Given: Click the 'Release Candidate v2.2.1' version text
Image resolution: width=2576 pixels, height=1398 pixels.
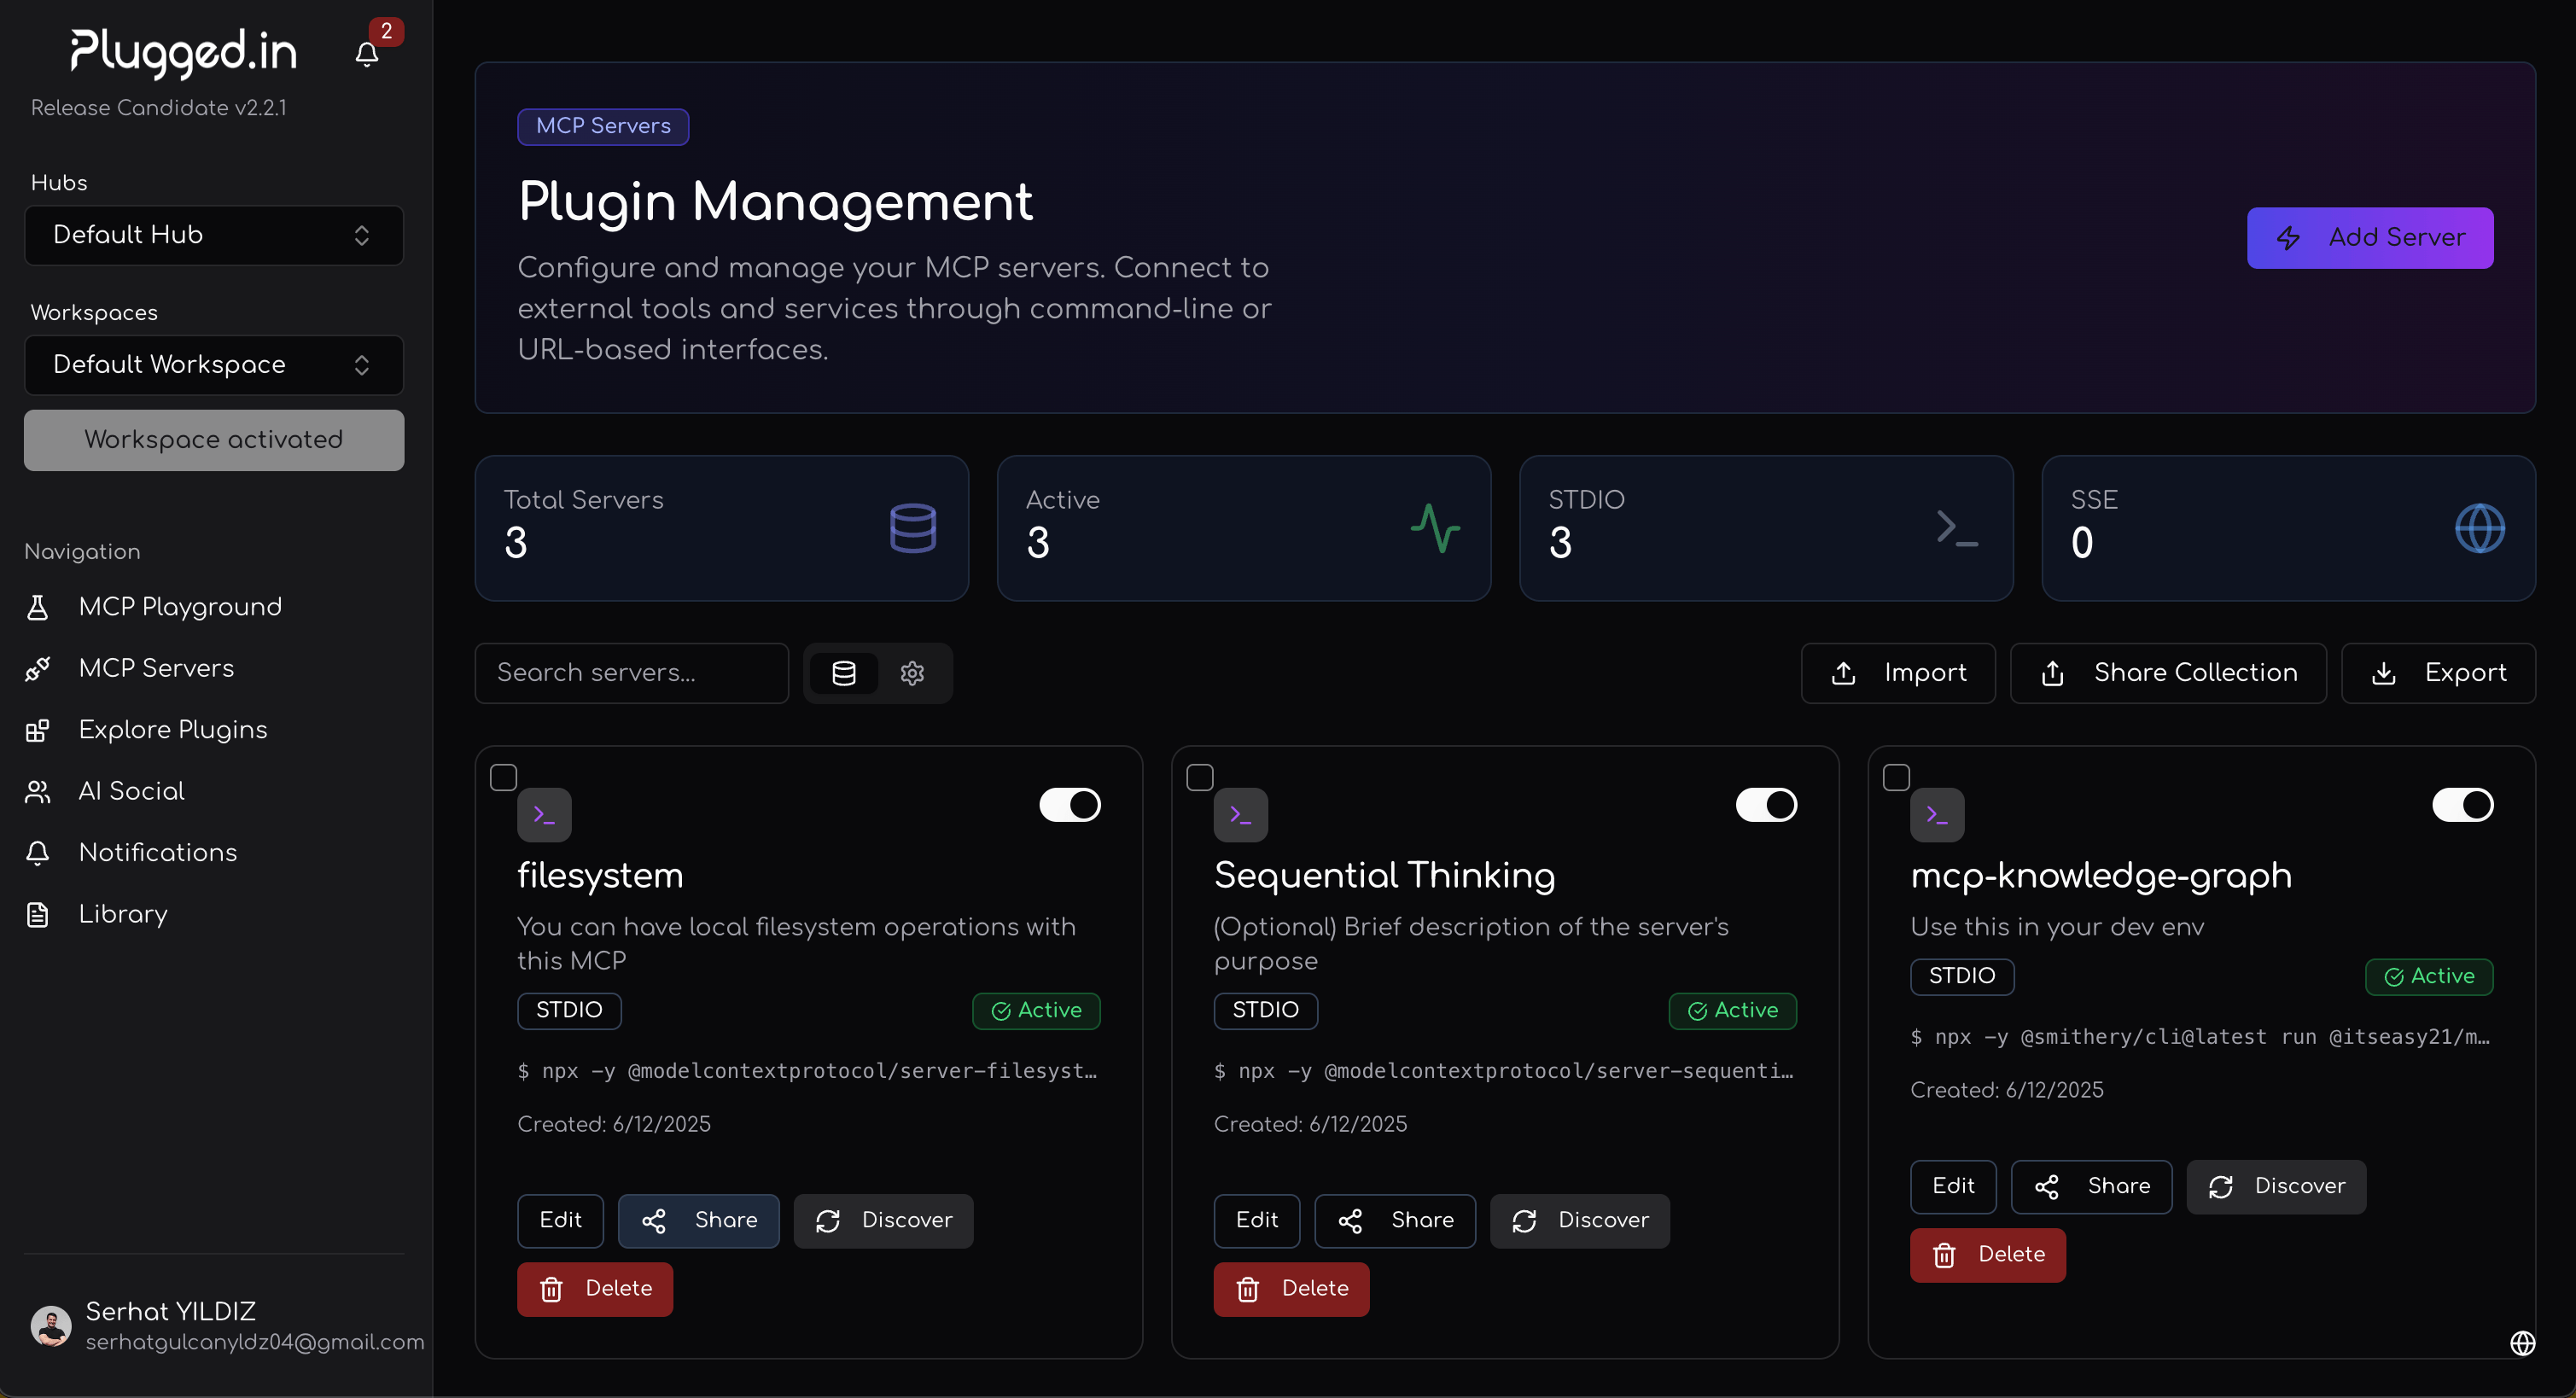Looking at the screenshot, I should click(159, 108).
